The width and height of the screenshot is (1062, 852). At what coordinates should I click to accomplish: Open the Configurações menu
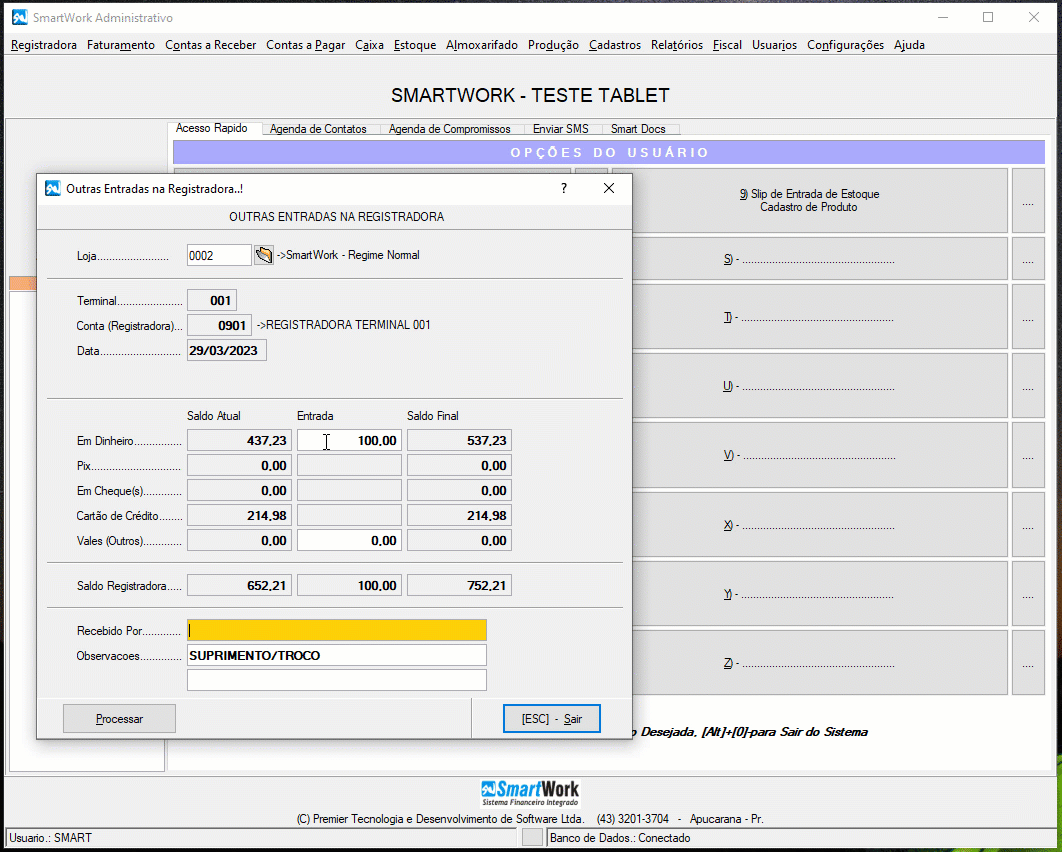coord(845,45)
